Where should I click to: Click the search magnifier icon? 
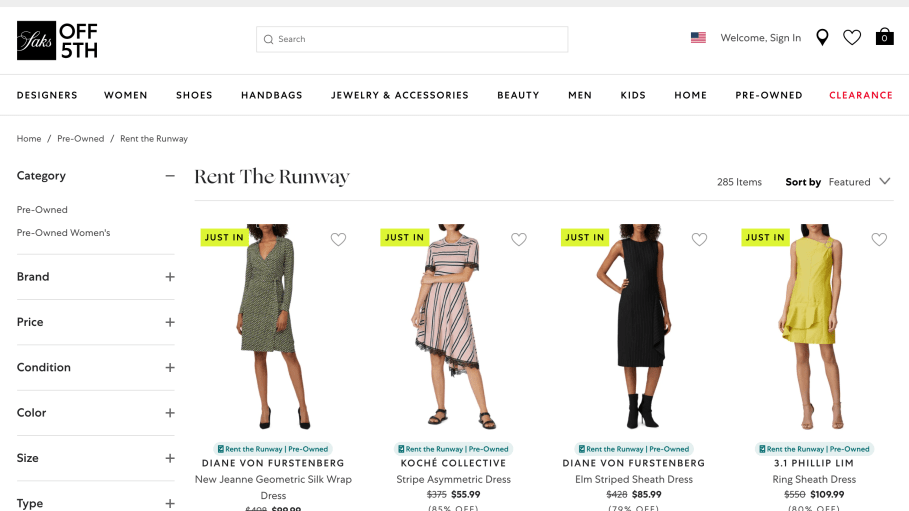click(268, 39)
